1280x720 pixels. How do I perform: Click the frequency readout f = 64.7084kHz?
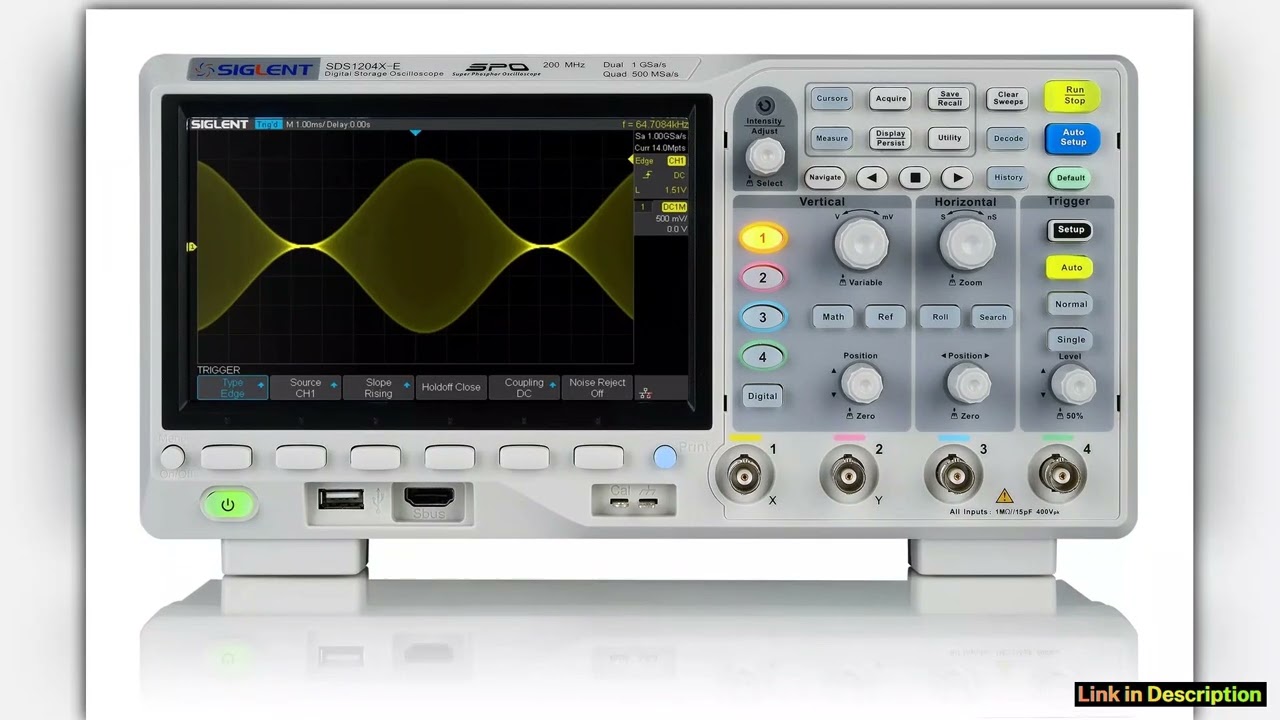655,124
